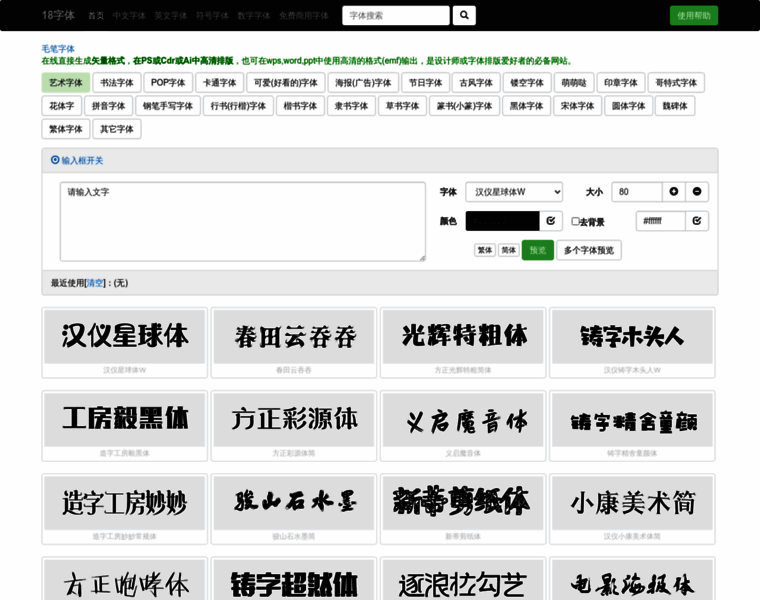Viewport: 760px width, 600px height.
Task: Click confirm icon next to #ffffff field
Action: pos(697,221)
